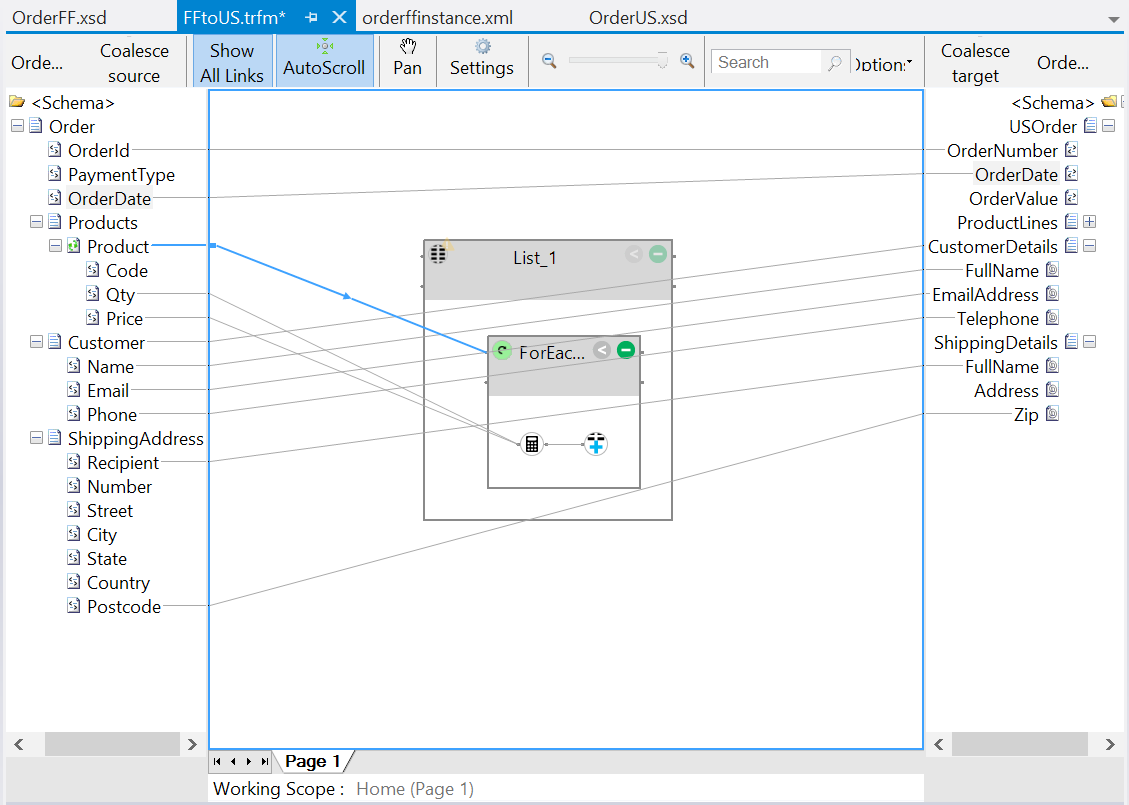
Task: Click the calculator functoid inside ForEach
Action: pyautogui.click(x=531, y=443)
